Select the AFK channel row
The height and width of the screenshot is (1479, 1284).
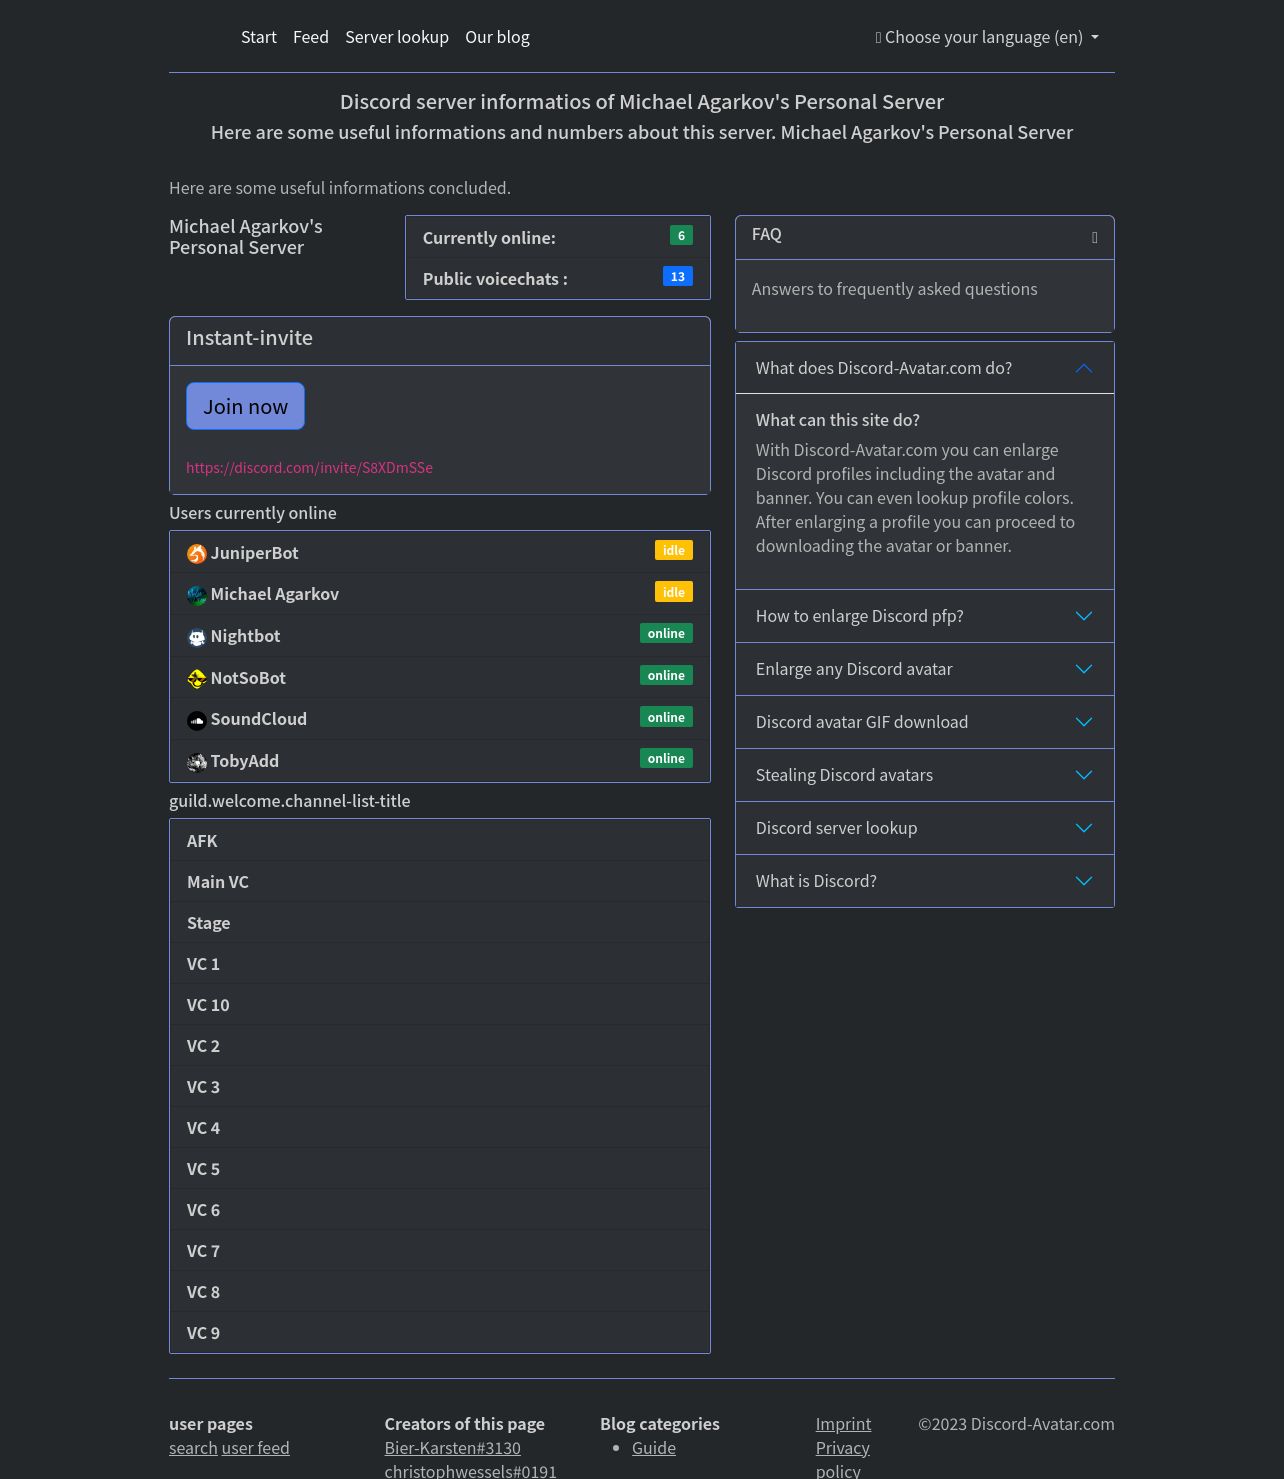[x=440, y=840]
